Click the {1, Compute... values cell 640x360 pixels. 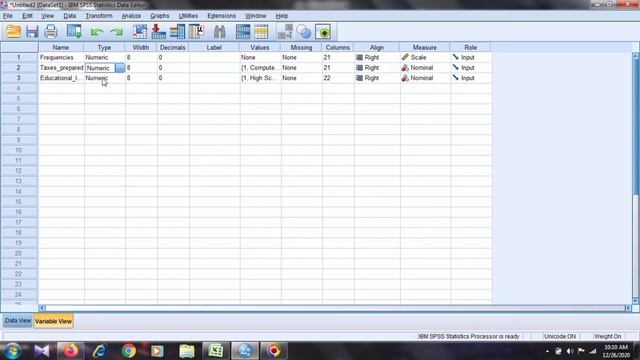(260, 68)
